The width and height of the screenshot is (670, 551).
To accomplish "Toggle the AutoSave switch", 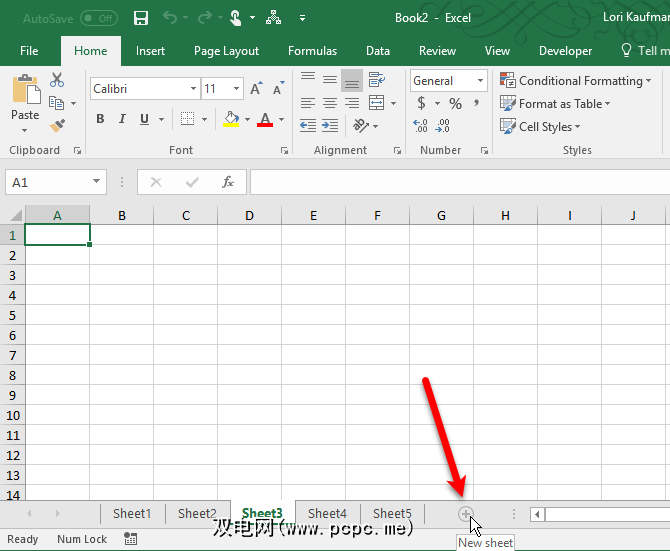I will (98, 18).
